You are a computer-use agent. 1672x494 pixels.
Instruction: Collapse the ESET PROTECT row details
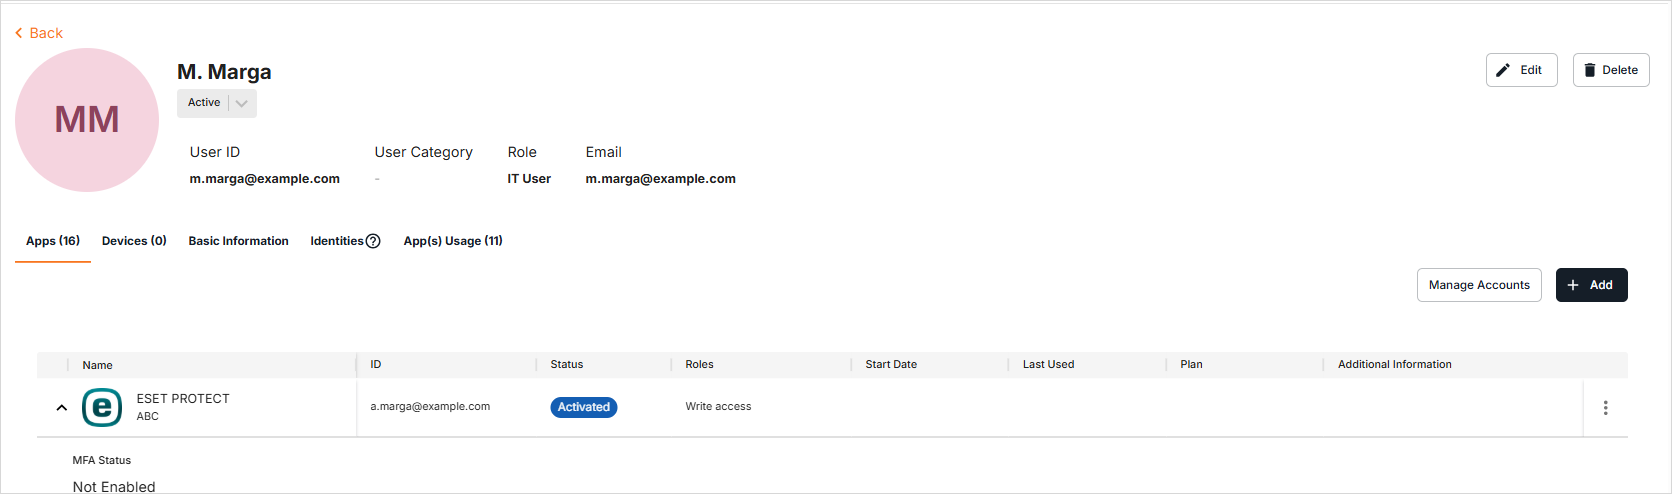pos(61,408)
